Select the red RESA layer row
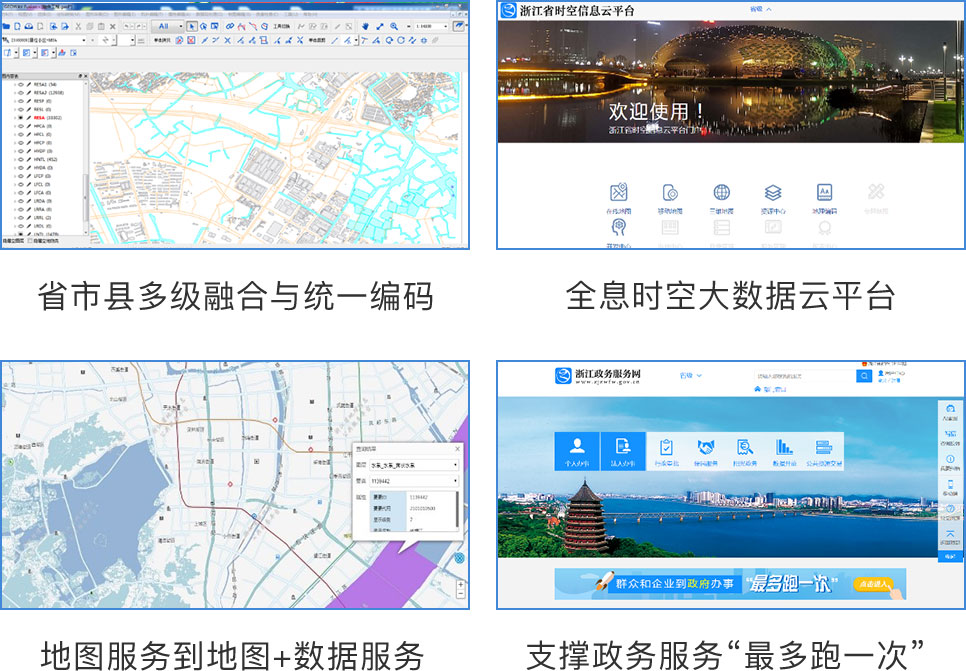Viewport: 966px width, 671px height. (47, 118)
